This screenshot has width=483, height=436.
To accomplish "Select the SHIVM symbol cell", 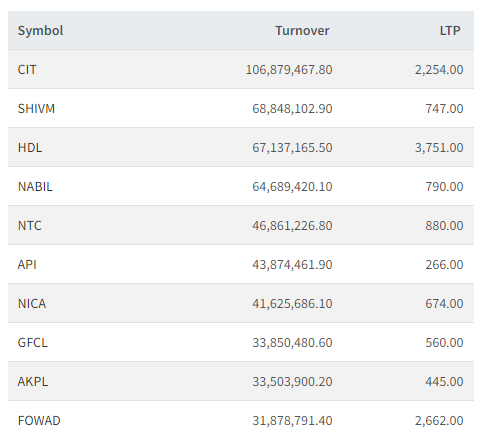I will (36, 109).
